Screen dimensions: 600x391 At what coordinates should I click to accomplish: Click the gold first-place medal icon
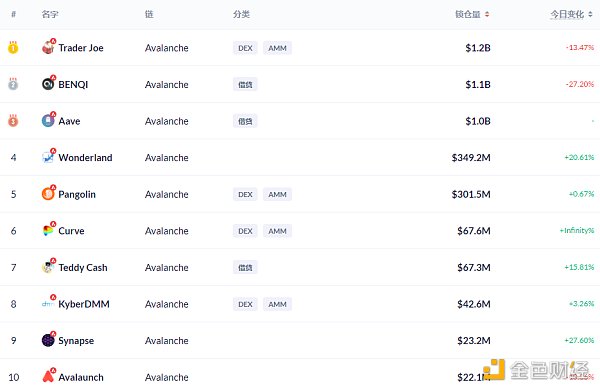[13, 47]
